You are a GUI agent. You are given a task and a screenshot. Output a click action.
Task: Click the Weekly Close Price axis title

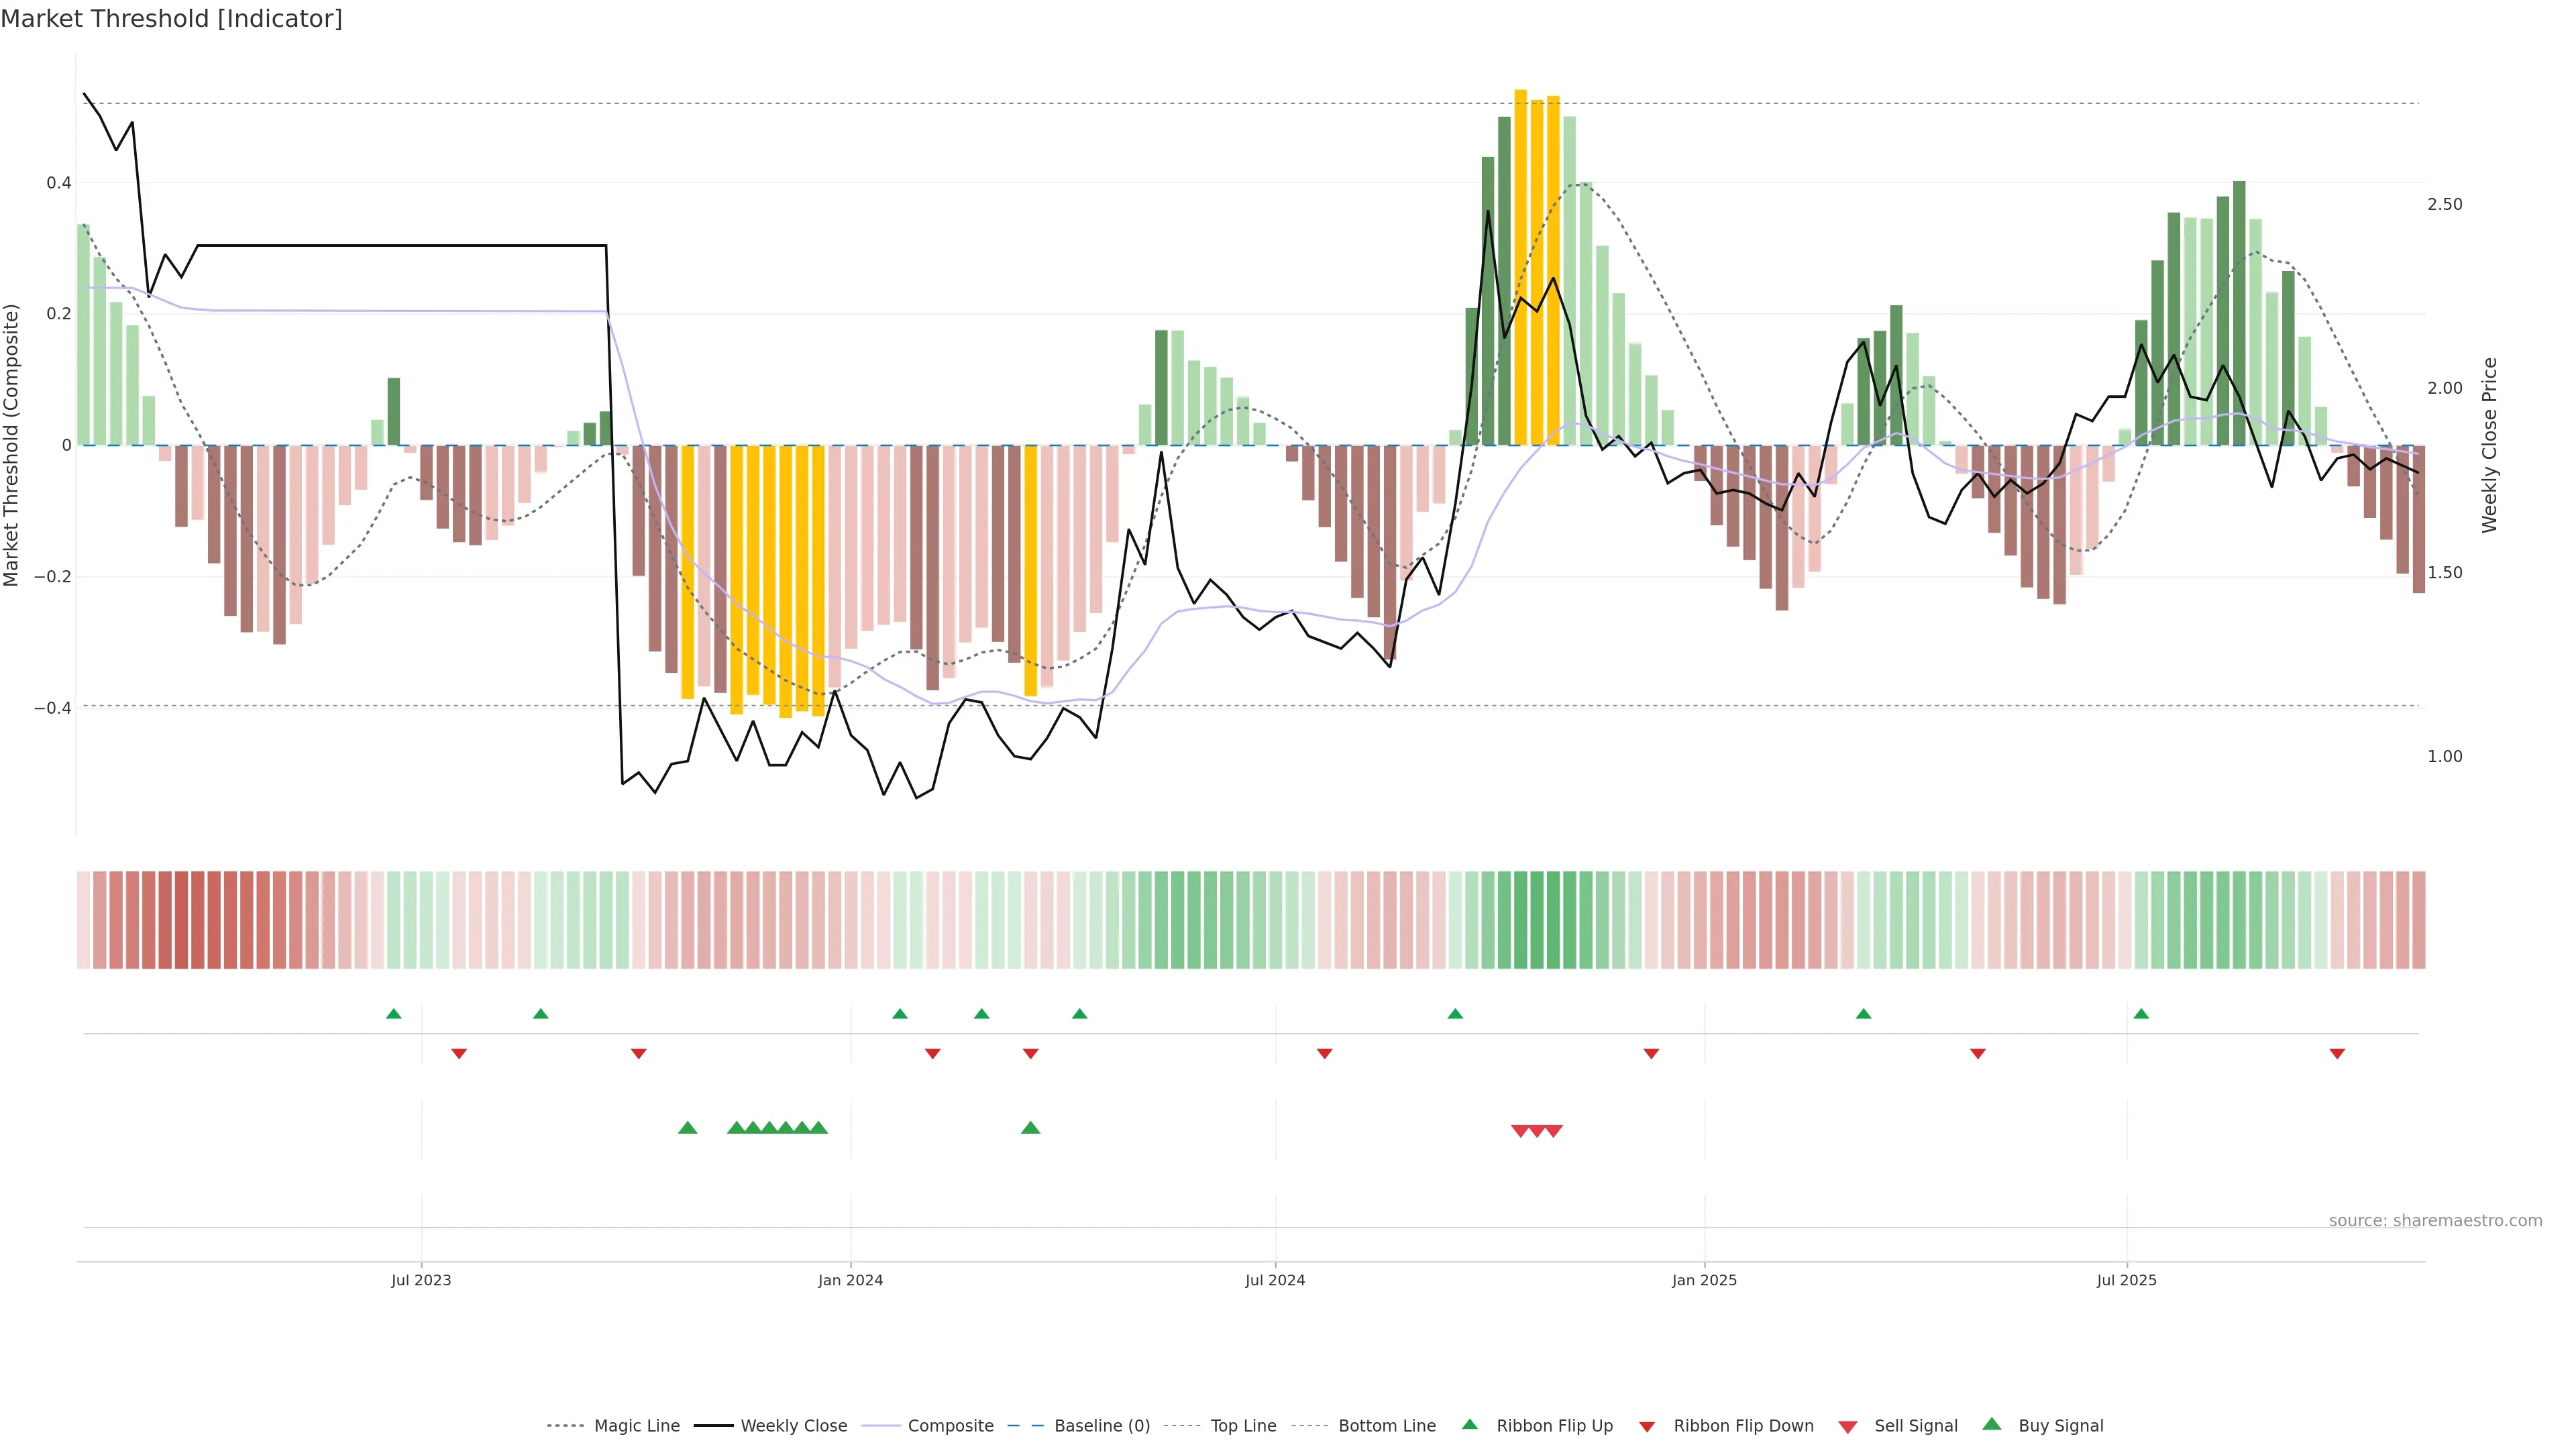point(2489,445)
